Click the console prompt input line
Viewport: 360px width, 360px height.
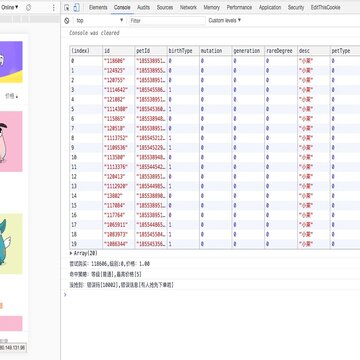point(213,295)
